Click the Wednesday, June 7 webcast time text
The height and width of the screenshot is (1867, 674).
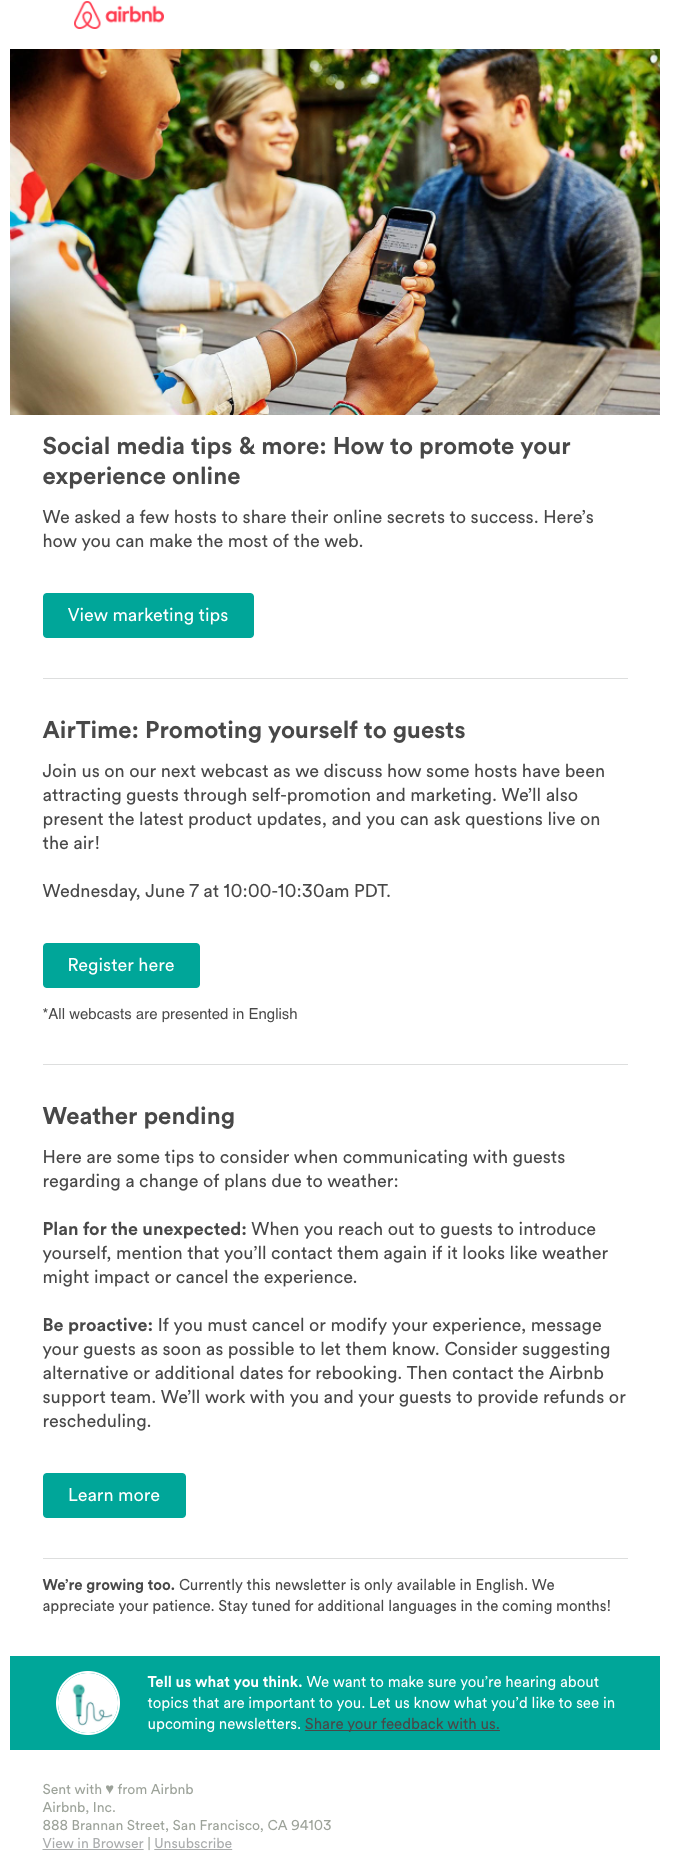click(217, 891)
